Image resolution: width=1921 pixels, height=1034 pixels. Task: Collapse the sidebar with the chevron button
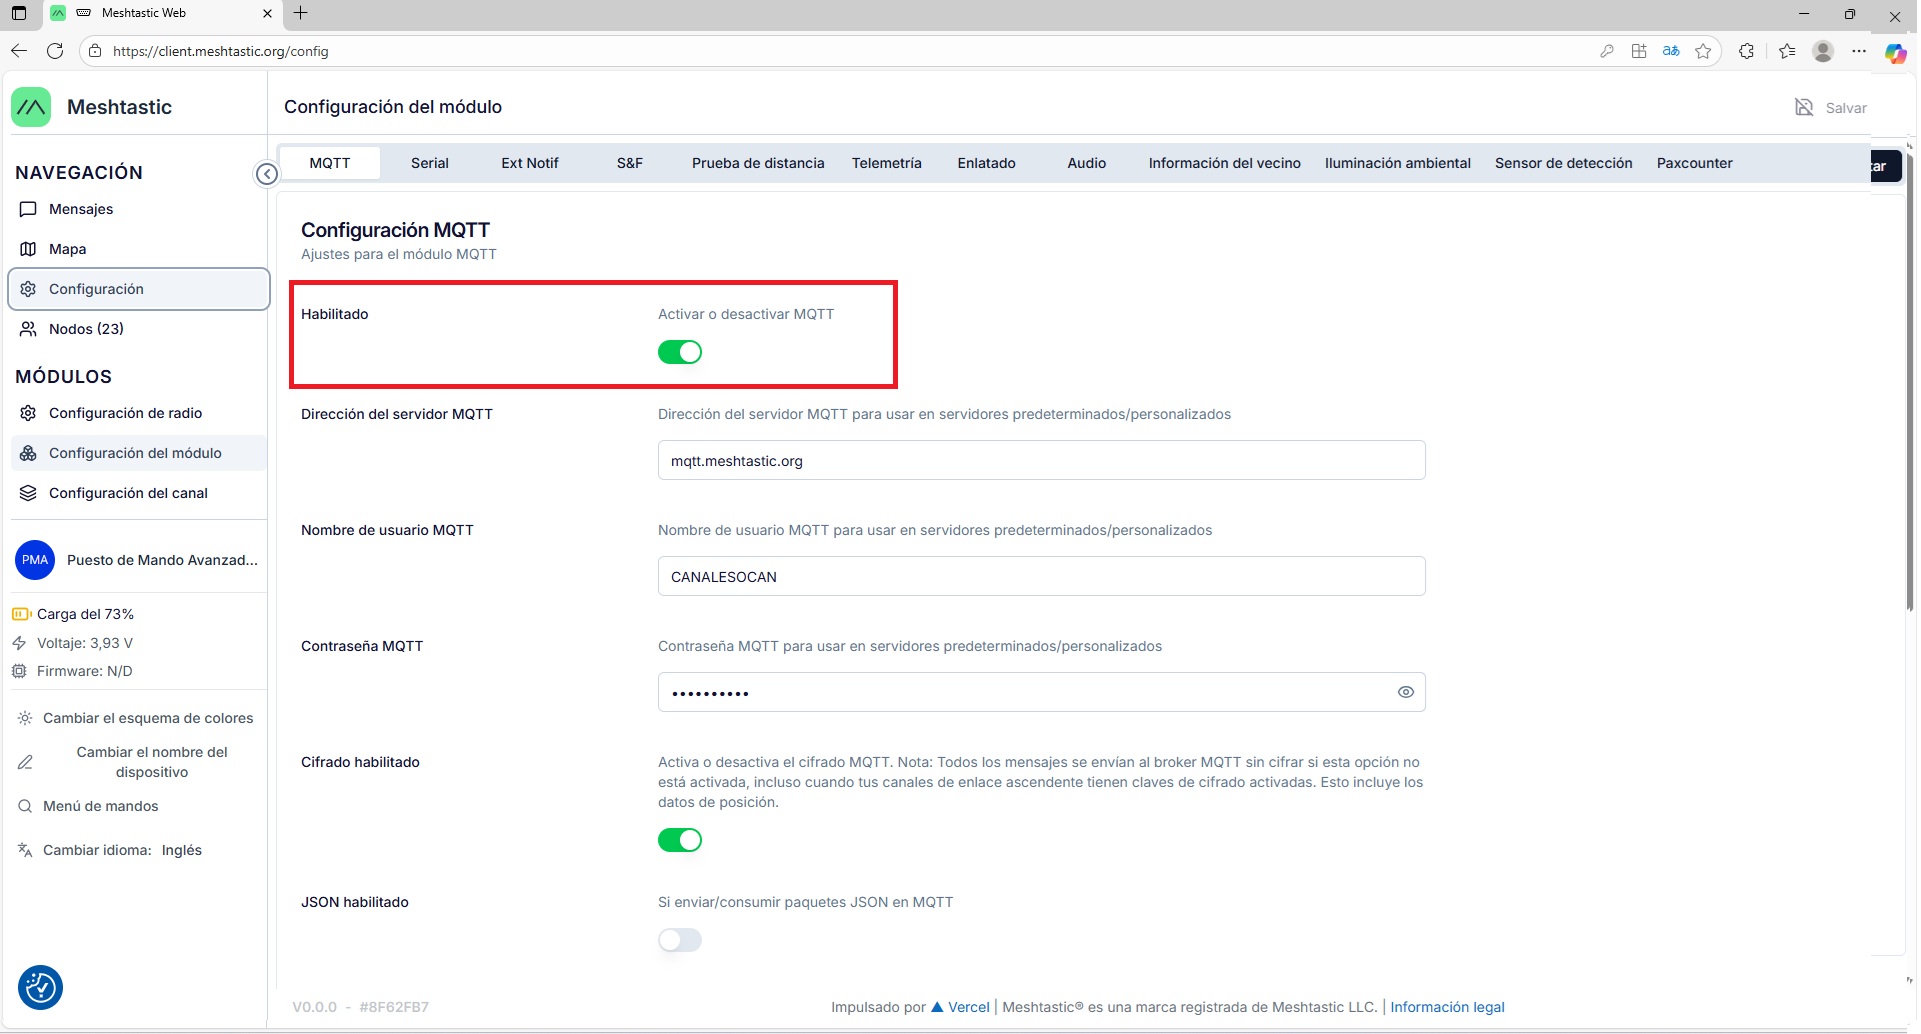pyautogui.click(x=267, y=174)
